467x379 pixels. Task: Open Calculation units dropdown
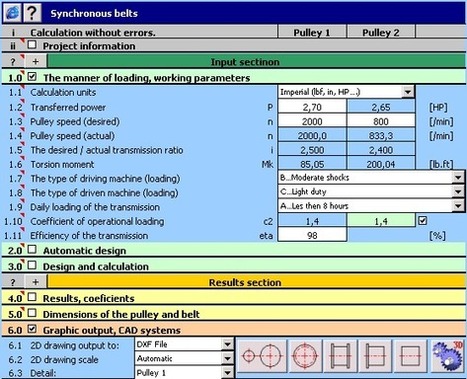(x=408, y=92)
